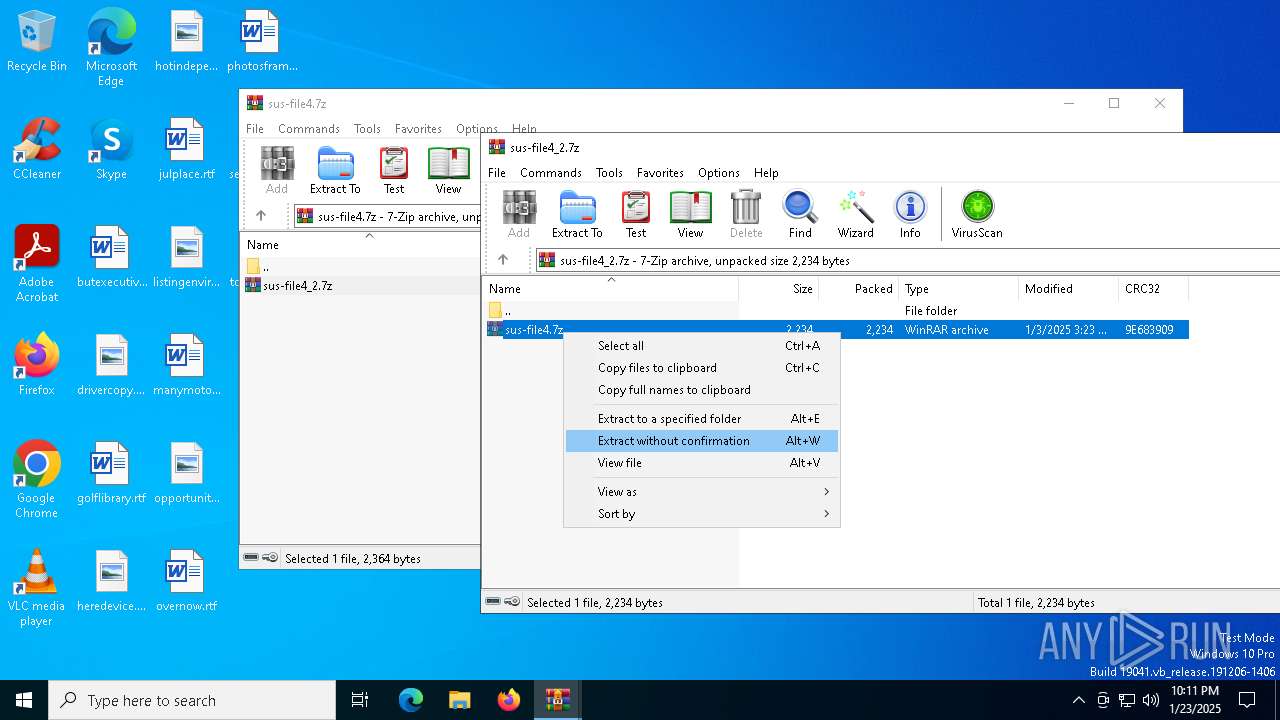This screenshot has width=1280, height=720.
Task: Sort by Type column header
Action: click(958, 289)
